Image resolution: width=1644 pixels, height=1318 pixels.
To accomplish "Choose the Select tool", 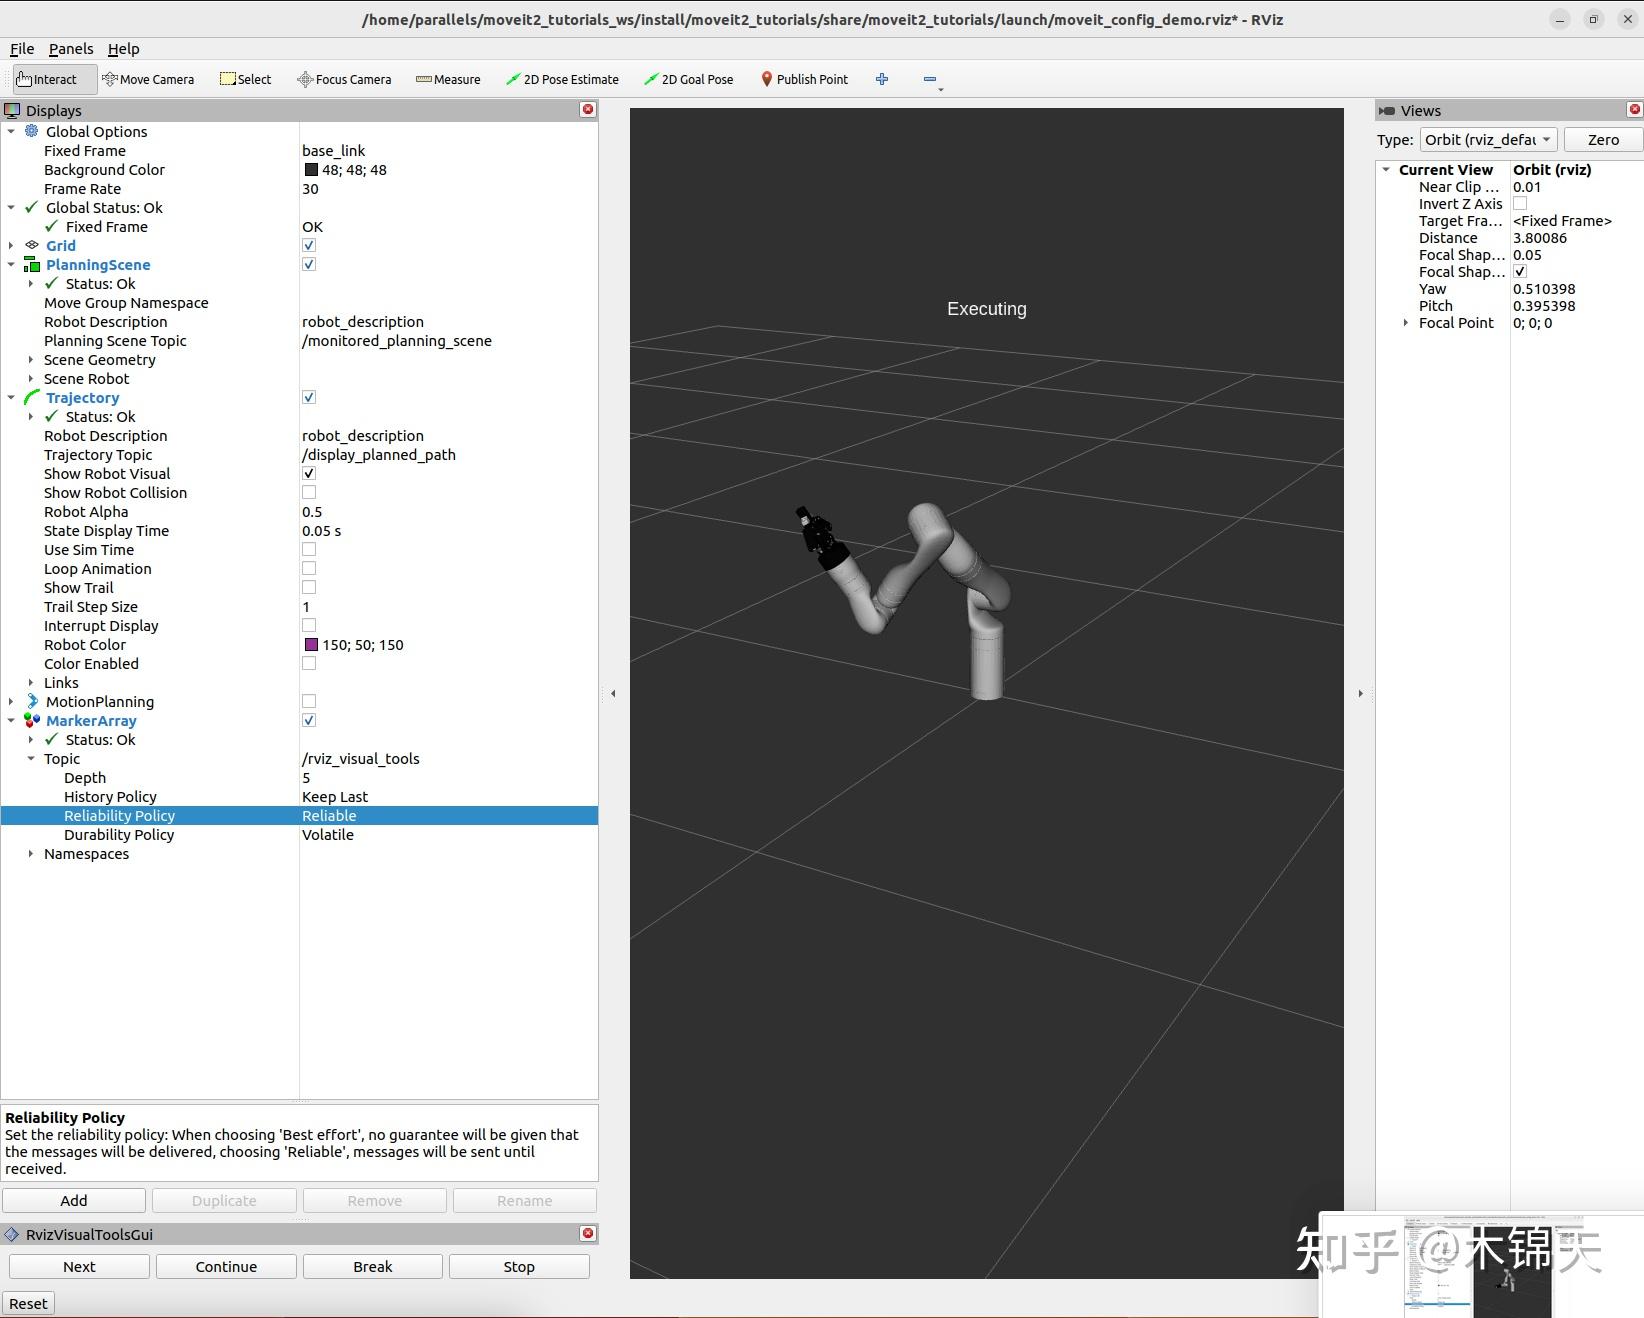I will click(x=245, y=79).
